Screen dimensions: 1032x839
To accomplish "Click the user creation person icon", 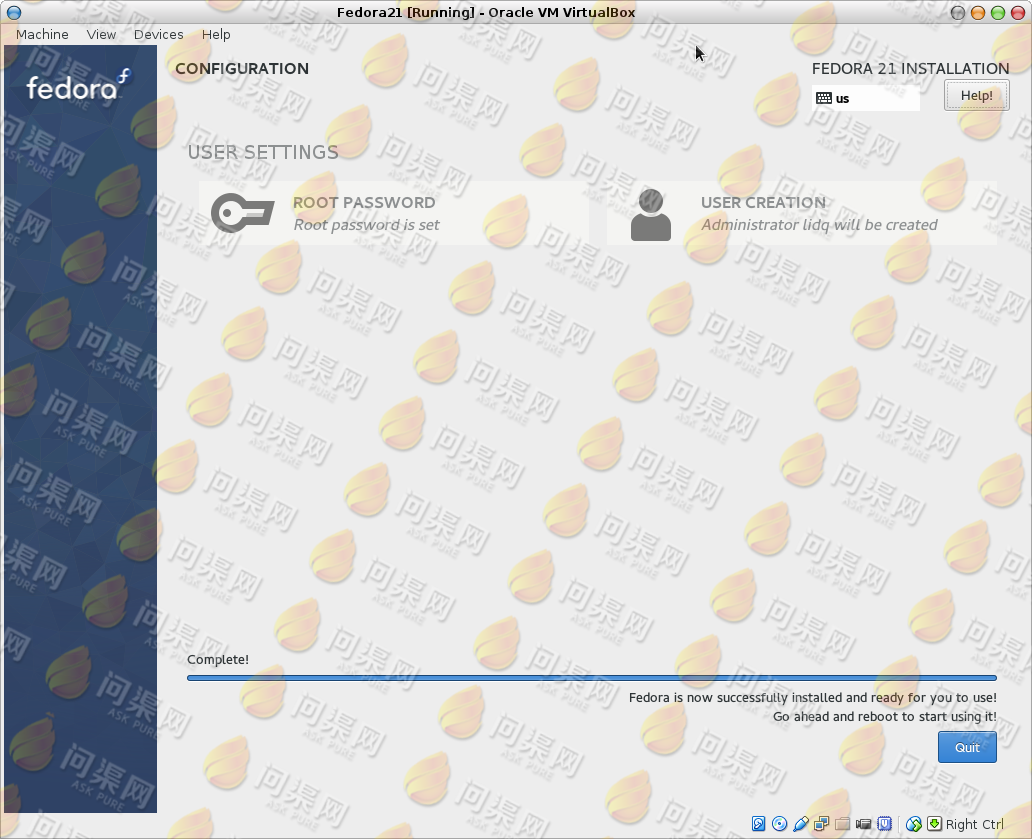I will 650,215.
